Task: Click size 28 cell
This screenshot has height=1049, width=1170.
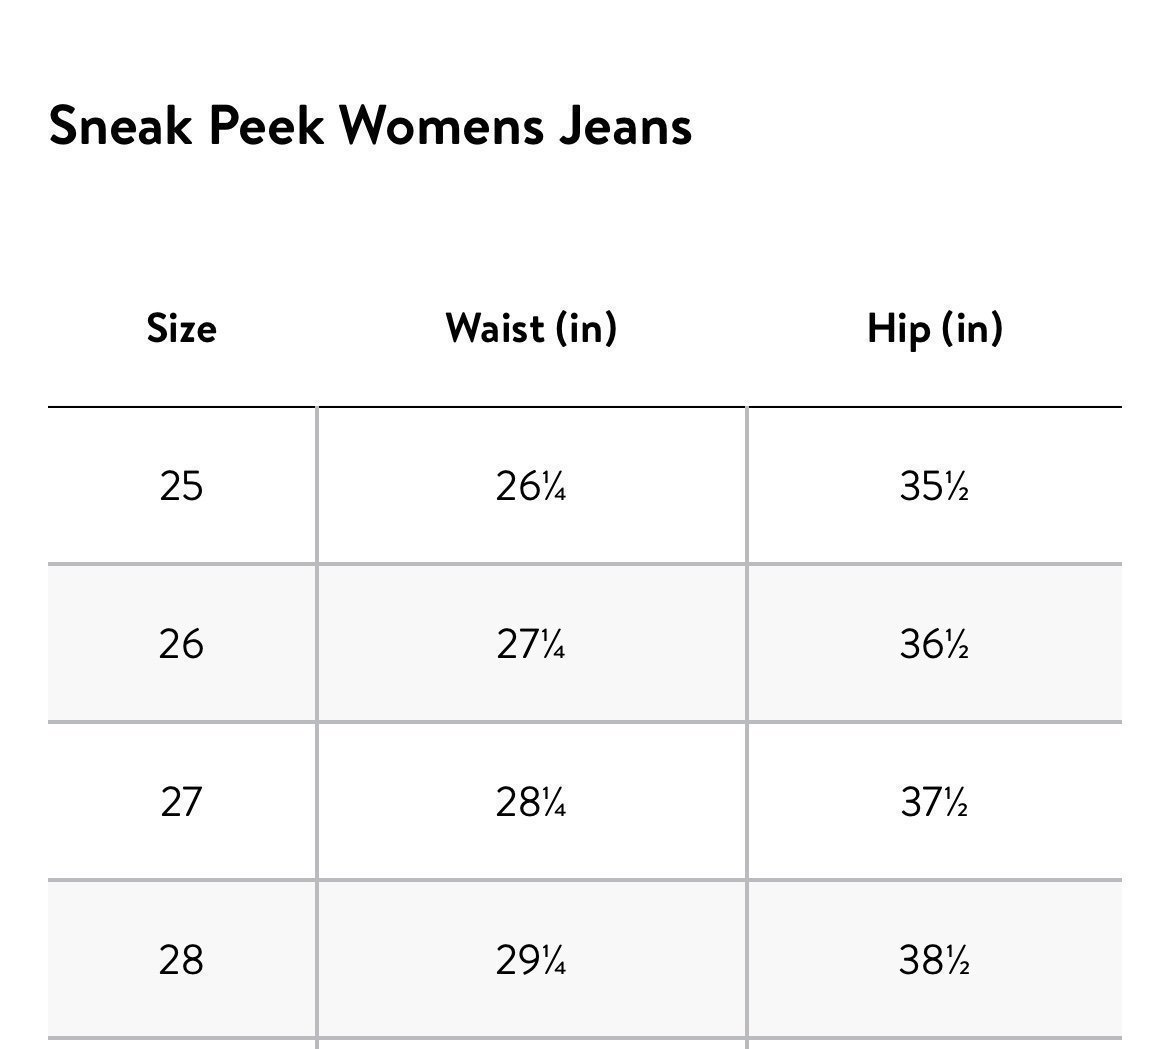Action: click(x=181, y=960)
